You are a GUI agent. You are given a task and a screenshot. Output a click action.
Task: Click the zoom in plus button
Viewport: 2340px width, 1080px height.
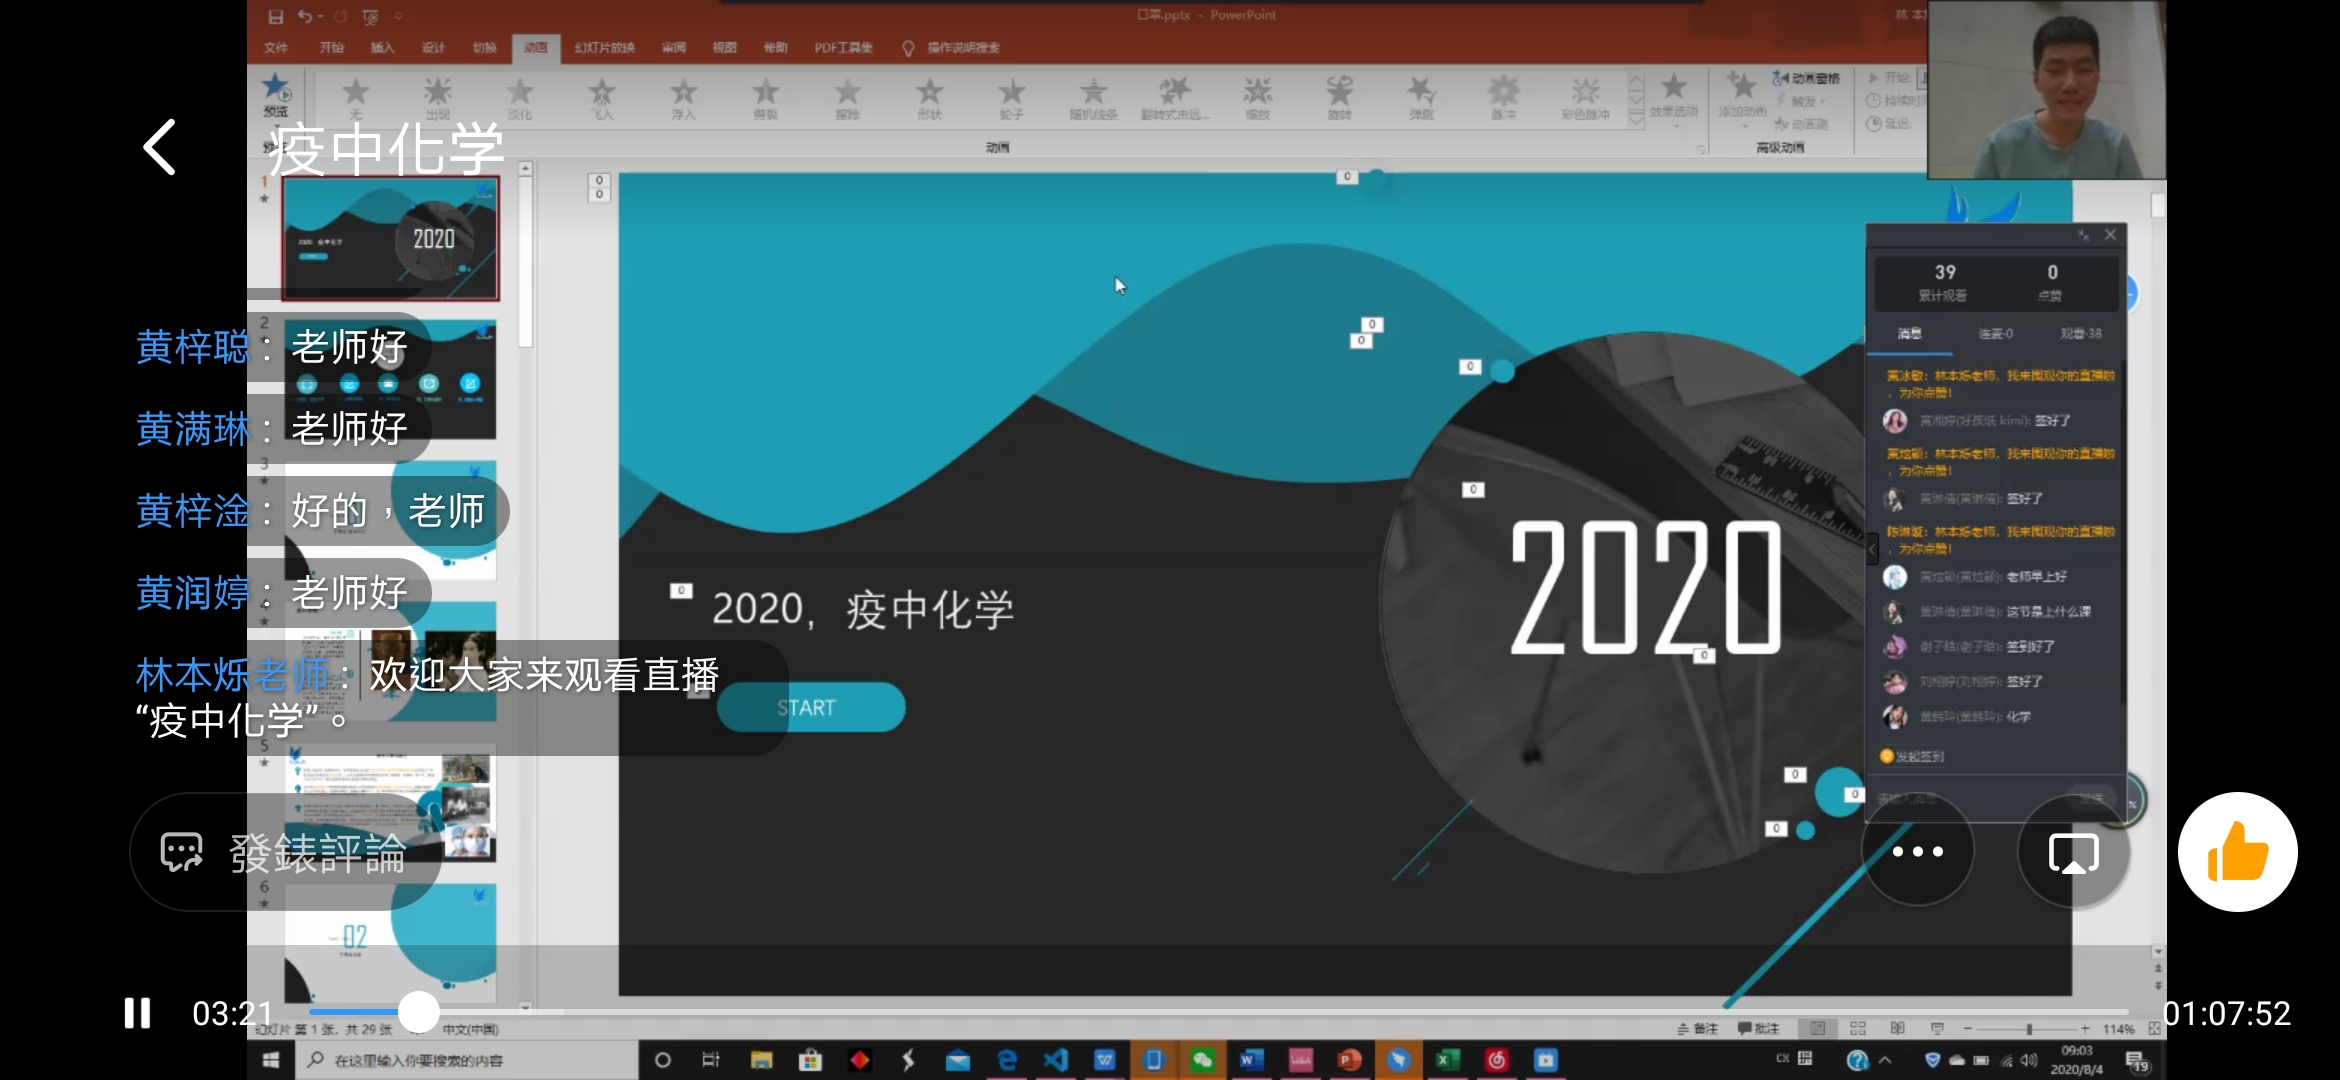[x=2085, y=1029]
